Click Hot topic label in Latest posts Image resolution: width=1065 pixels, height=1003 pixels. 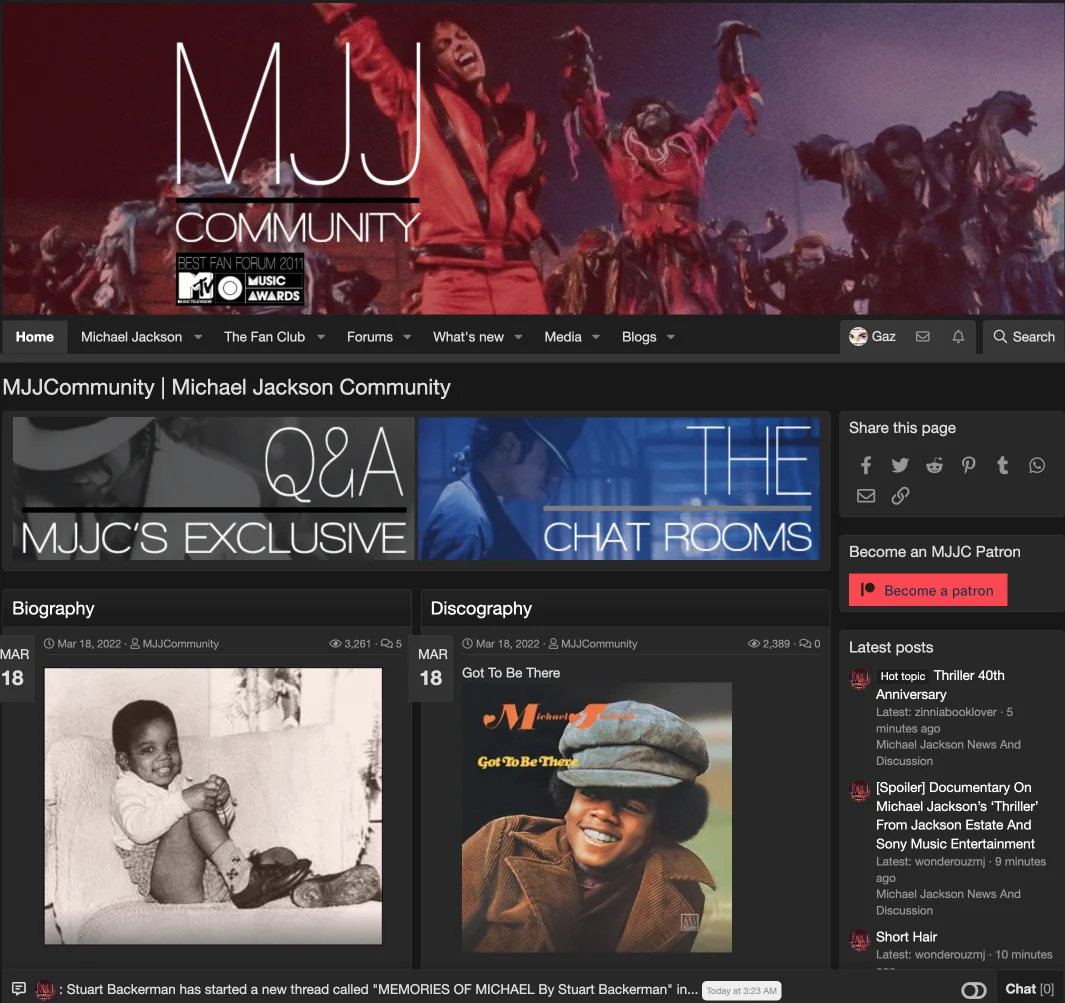coord(902,676)
